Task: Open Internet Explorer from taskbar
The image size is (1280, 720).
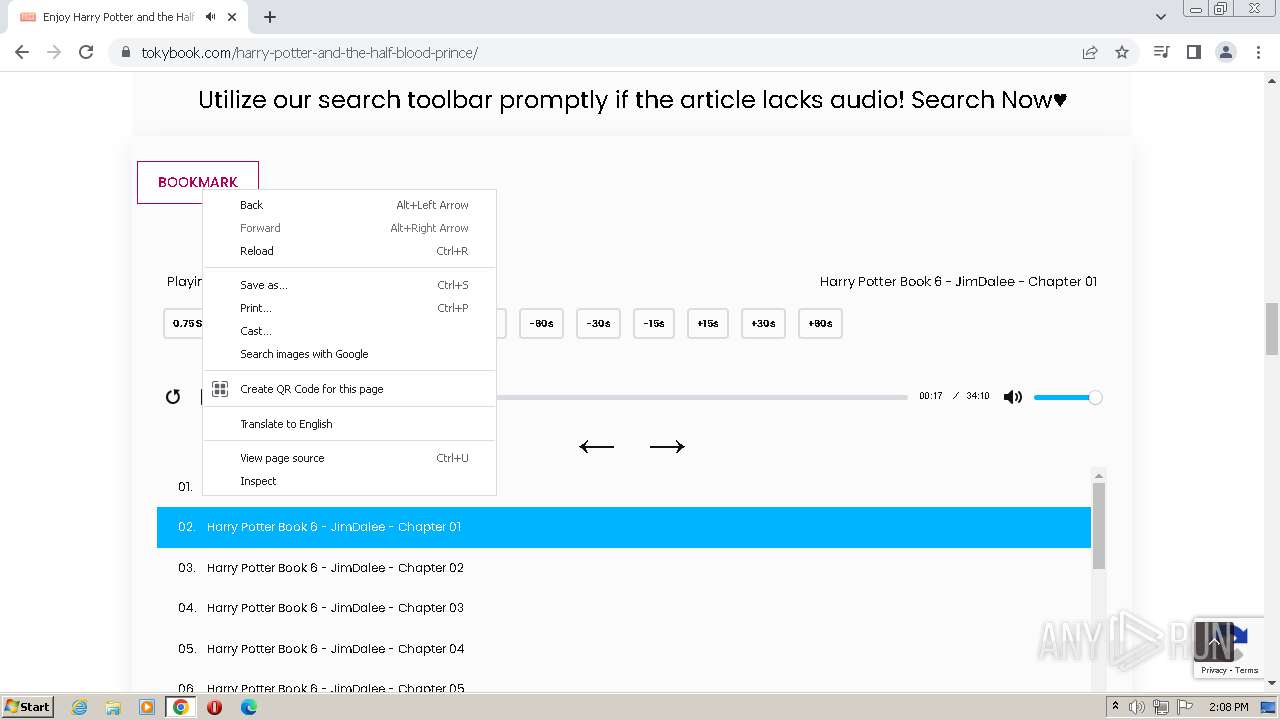Action: [x=79, y=707]
